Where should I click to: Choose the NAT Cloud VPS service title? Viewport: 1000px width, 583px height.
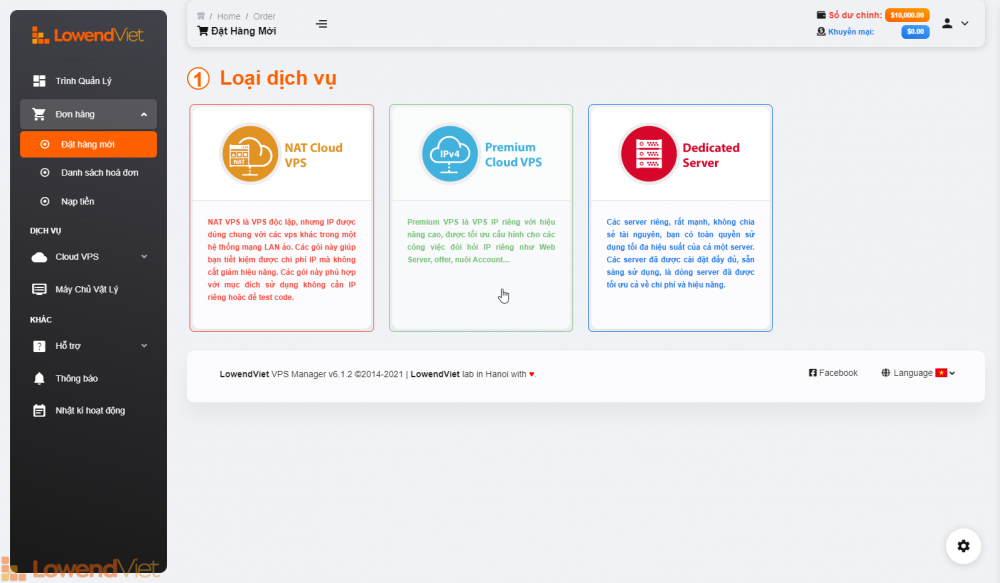[x=314, y=155]
